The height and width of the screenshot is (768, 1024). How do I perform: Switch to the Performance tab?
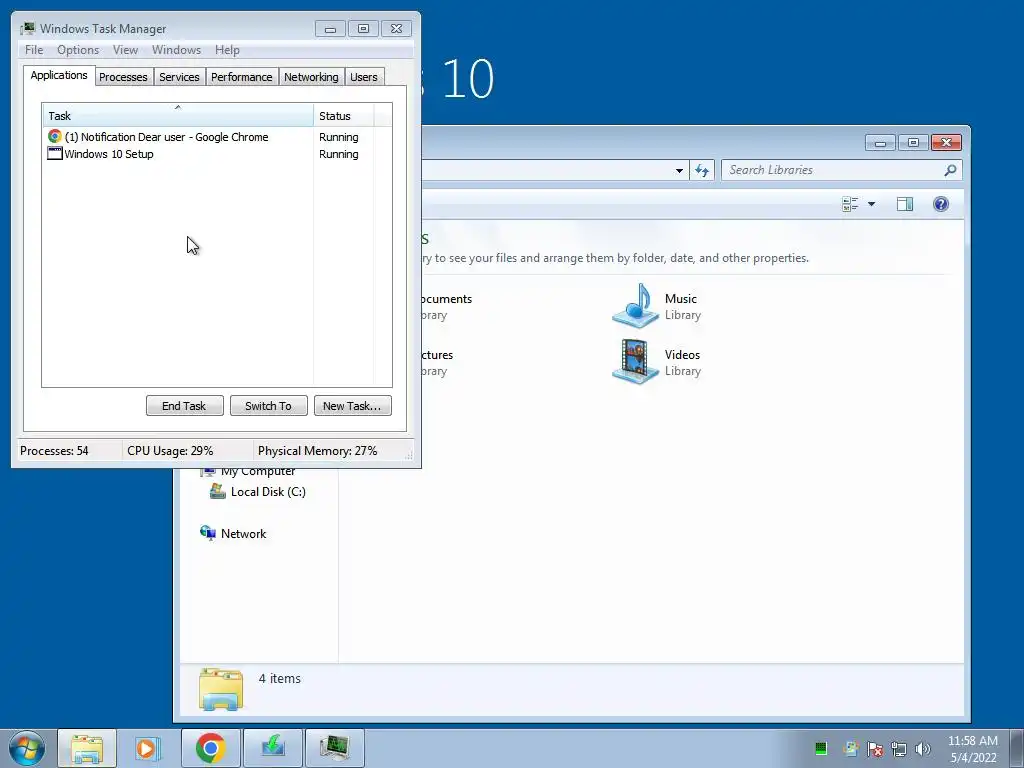[242, 77]
